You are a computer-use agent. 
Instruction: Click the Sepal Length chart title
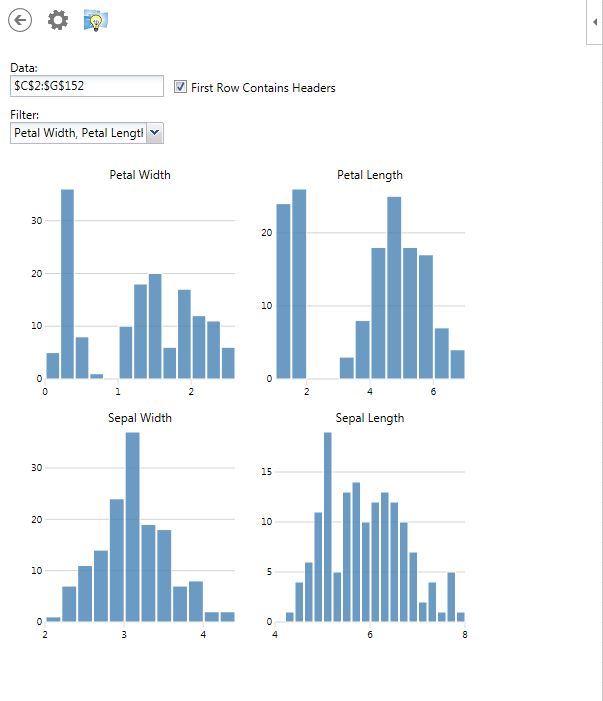point(370,418)
